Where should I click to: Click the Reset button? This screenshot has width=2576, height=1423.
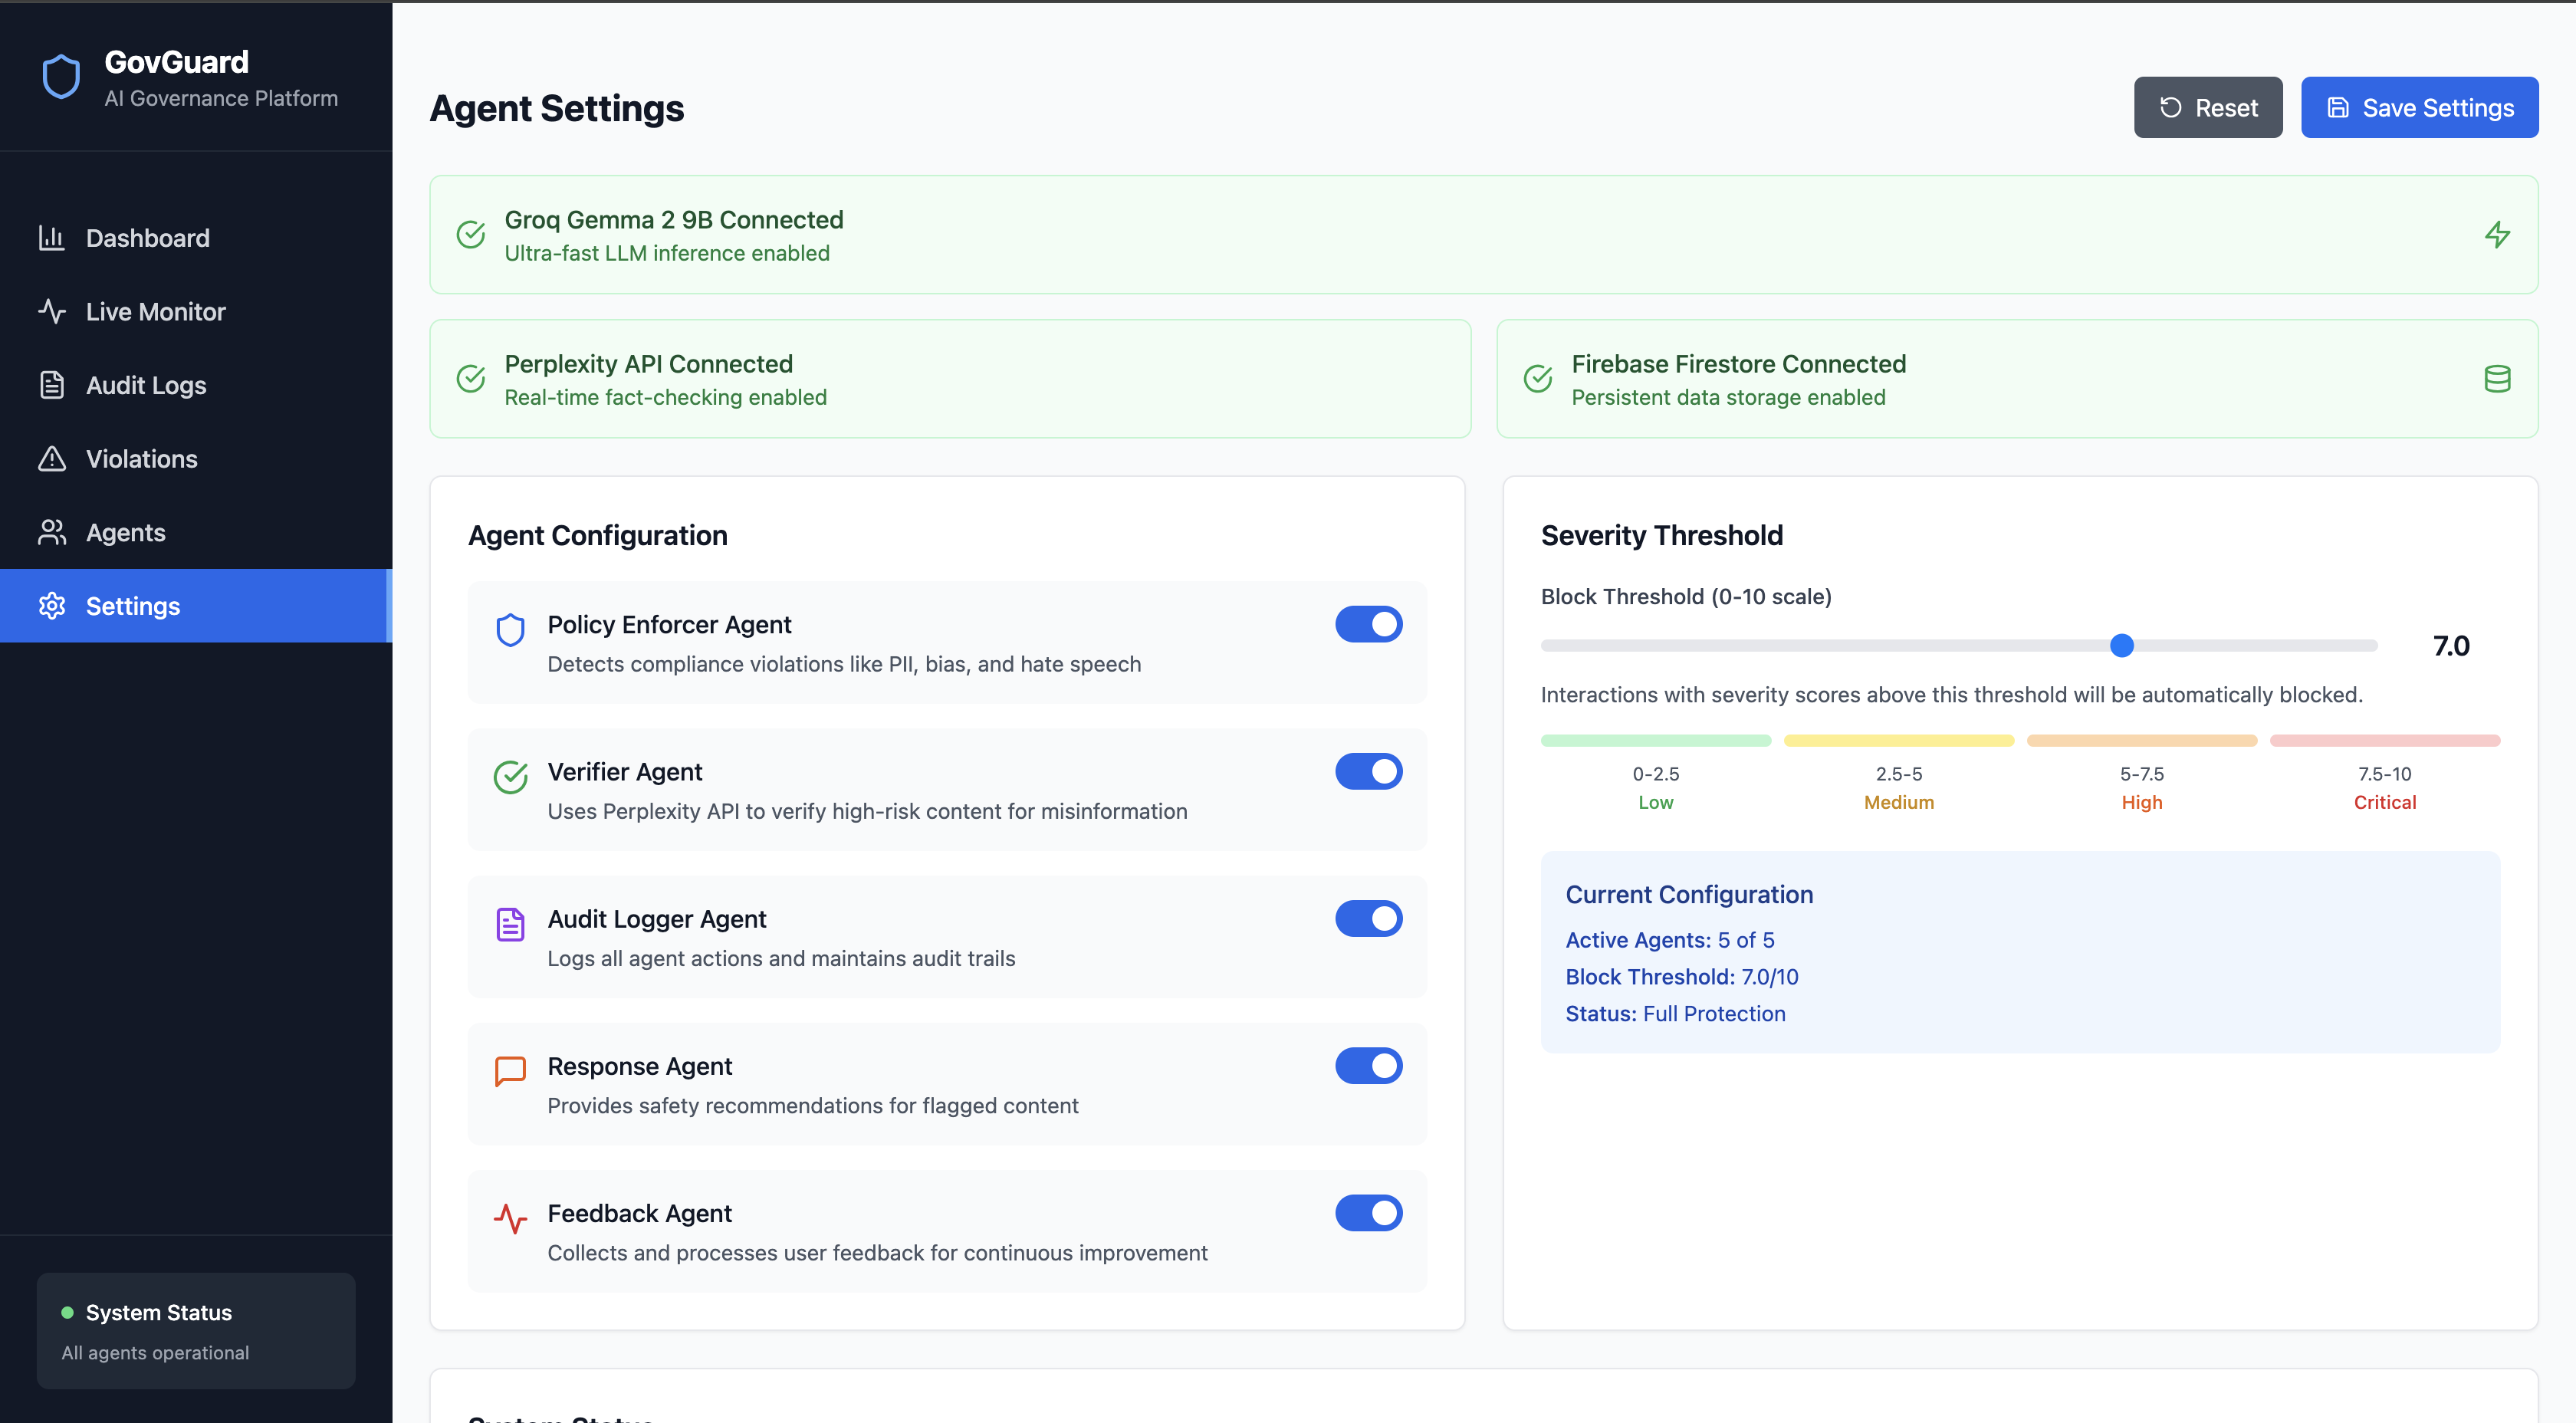tap(2207, 108)
